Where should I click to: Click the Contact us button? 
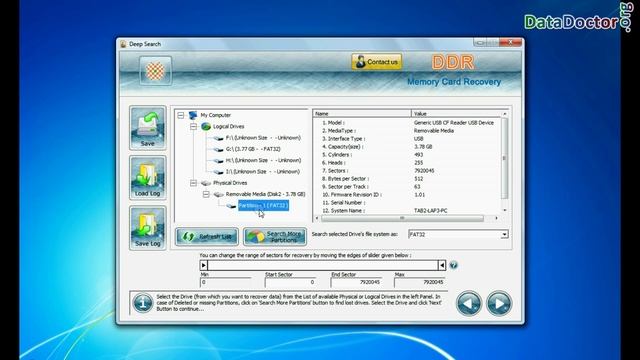pyautogui.click(x=377, y=62)
